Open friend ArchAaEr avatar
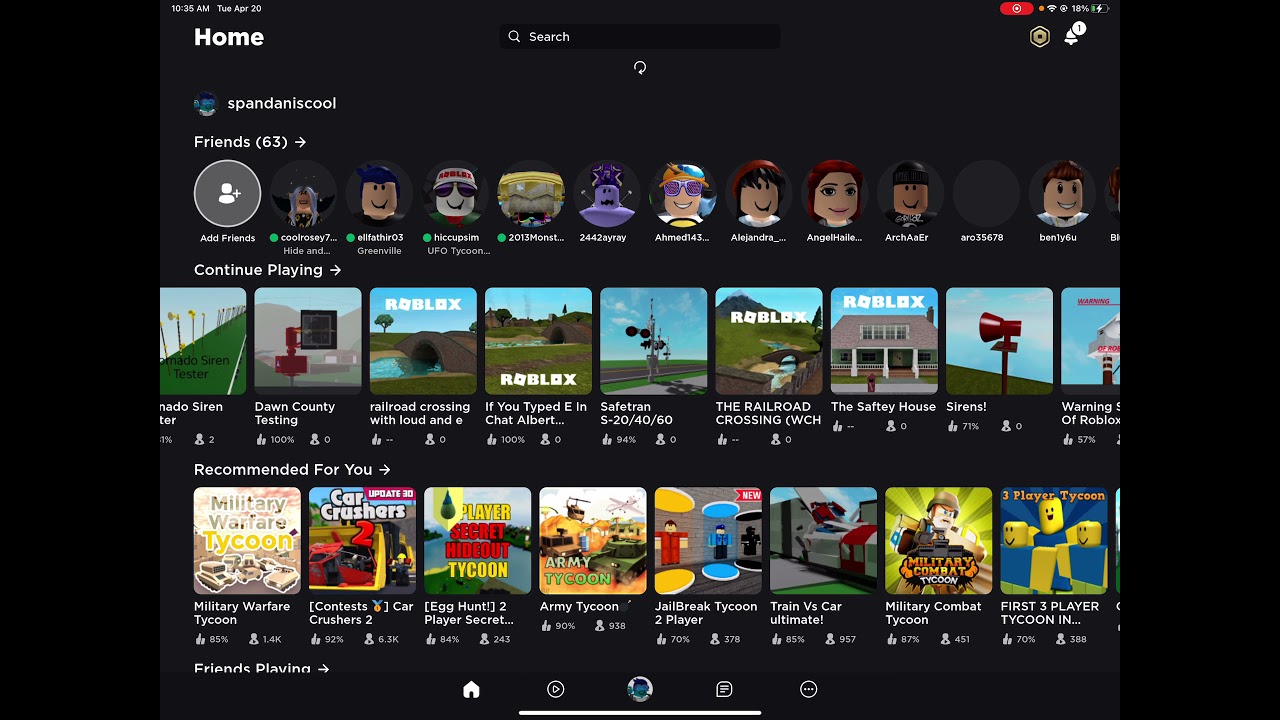This screenshot has width=1280, height=720. tap(910, 193)
